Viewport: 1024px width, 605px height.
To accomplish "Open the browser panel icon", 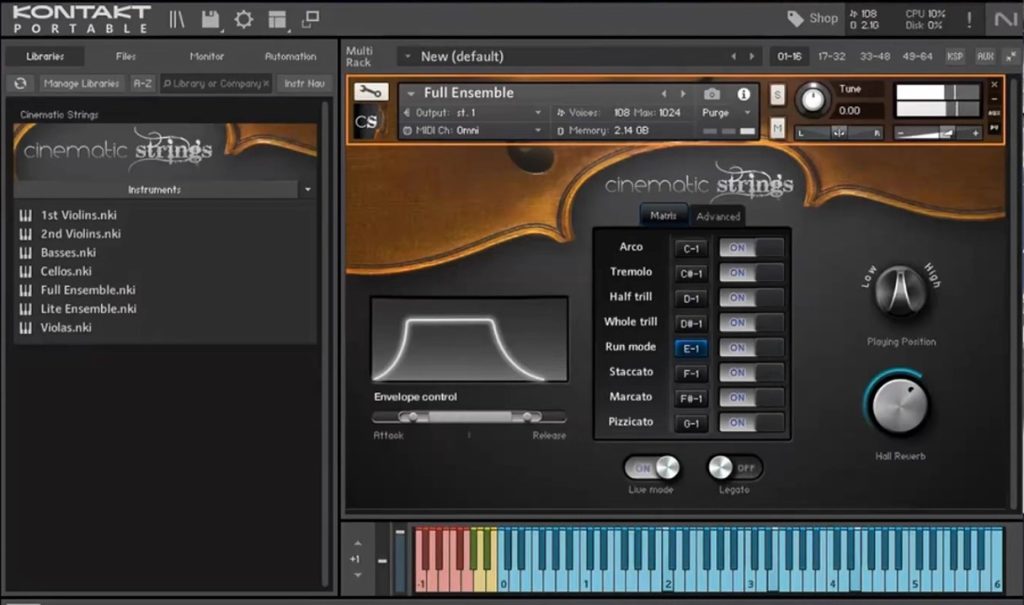I will 177,19.
